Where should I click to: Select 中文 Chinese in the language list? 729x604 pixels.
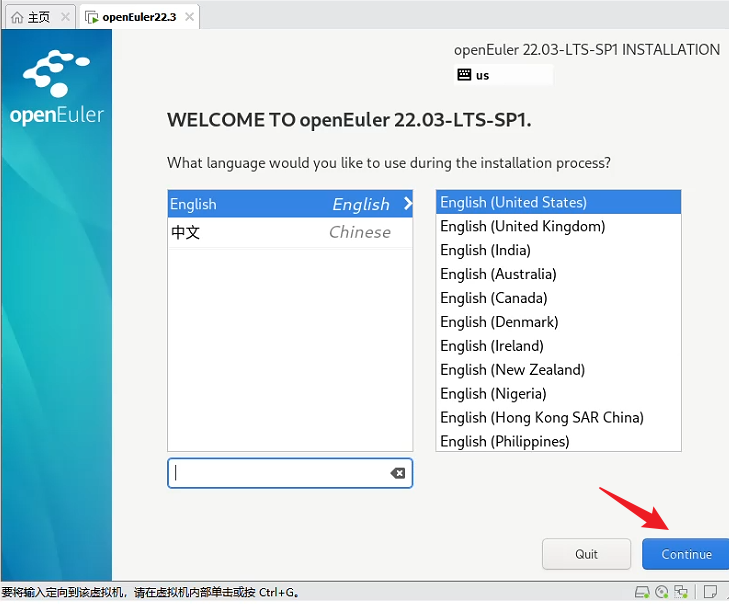290,232
